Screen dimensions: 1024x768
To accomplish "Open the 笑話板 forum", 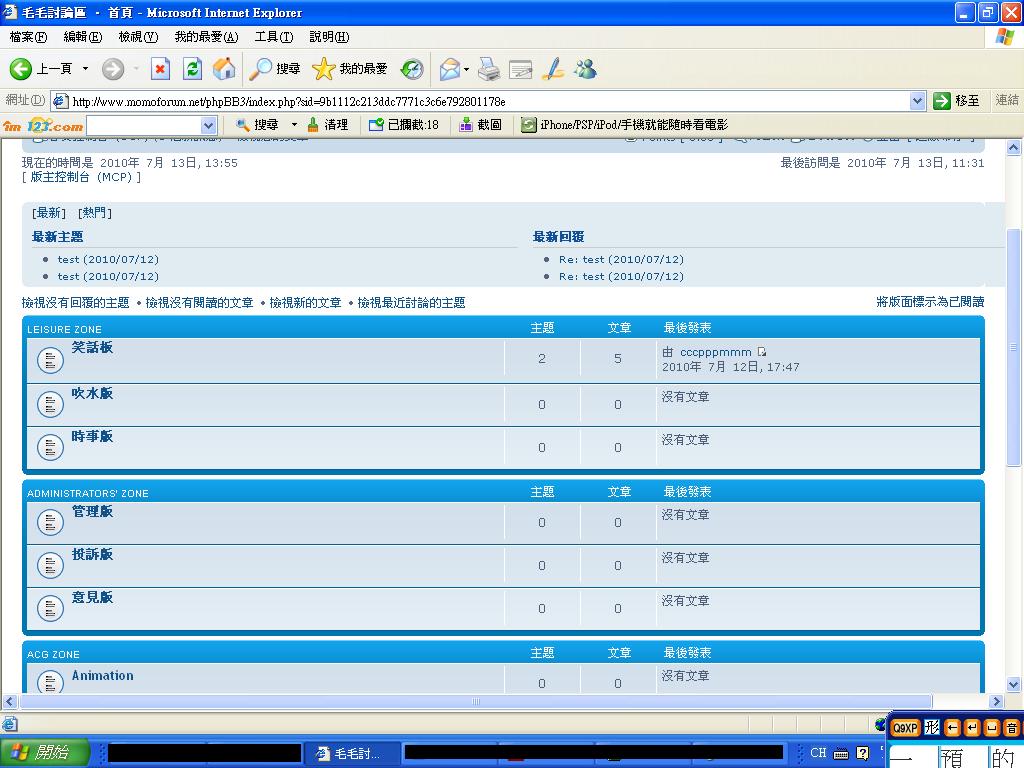I will pos(92,347).
